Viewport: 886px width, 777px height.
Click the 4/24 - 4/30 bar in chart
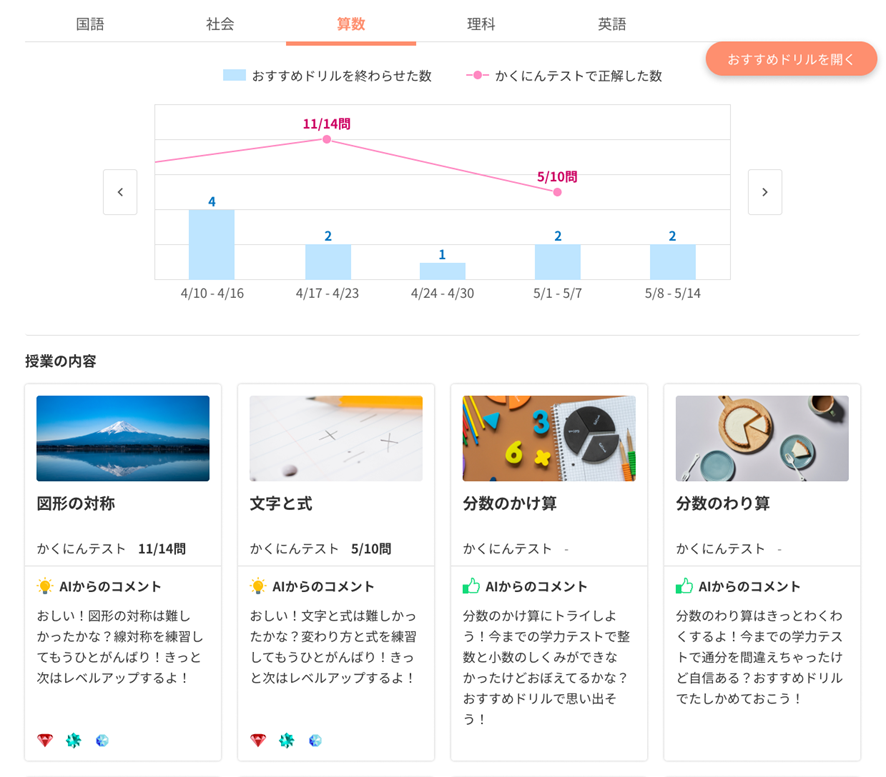[x=442, y=271]
